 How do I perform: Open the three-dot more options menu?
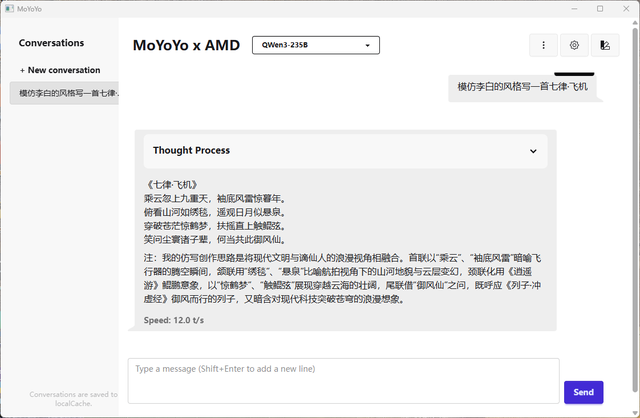tap(543, 45)
